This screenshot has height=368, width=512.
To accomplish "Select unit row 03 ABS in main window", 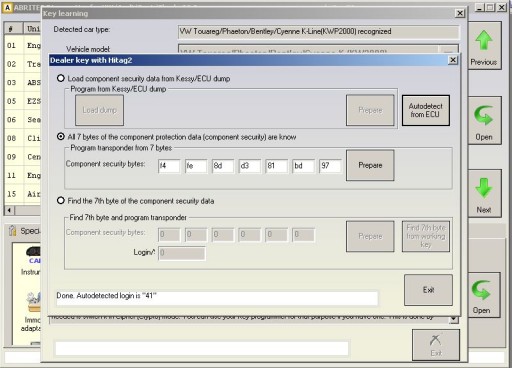I will 23,82.
